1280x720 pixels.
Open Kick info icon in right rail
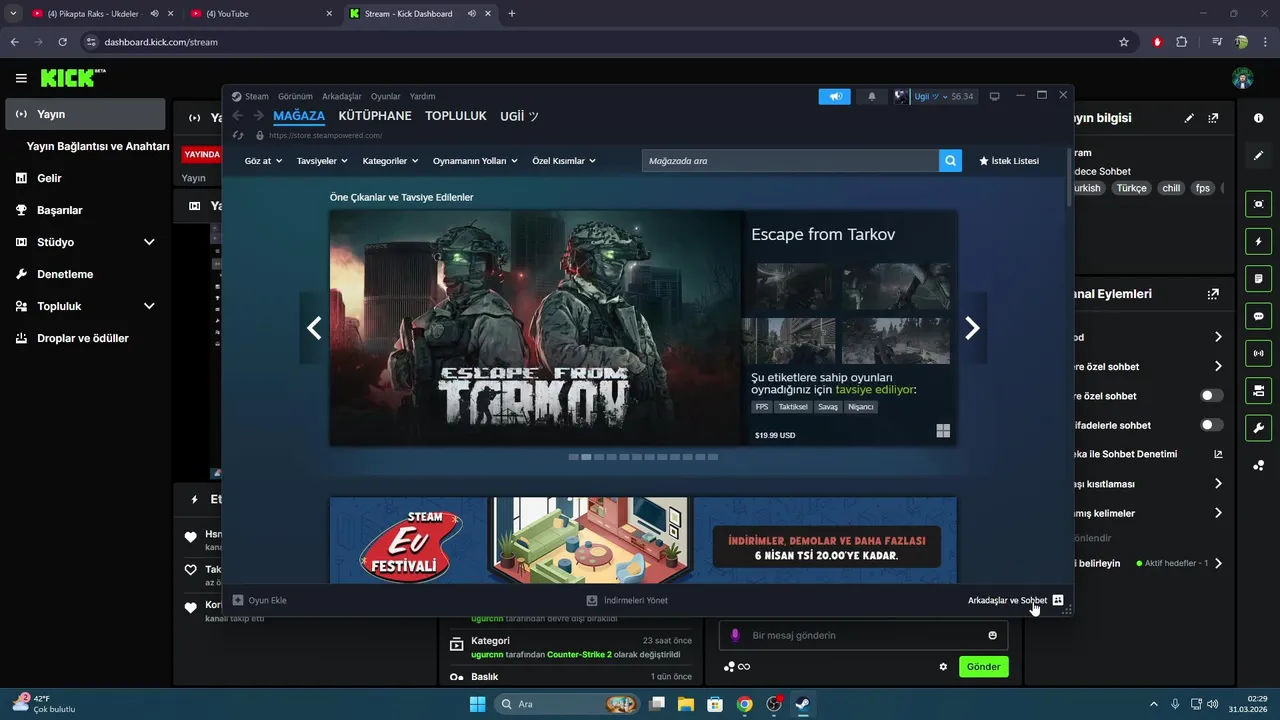point(1258,118)
